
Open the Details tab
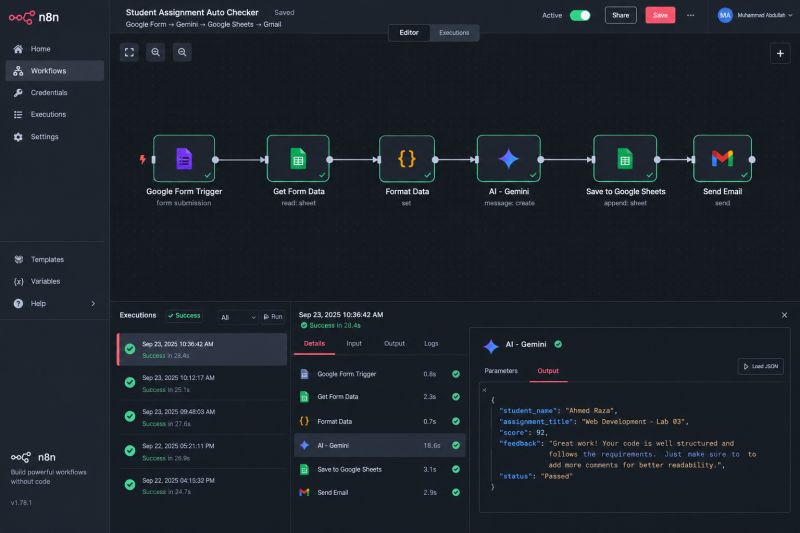314,344
